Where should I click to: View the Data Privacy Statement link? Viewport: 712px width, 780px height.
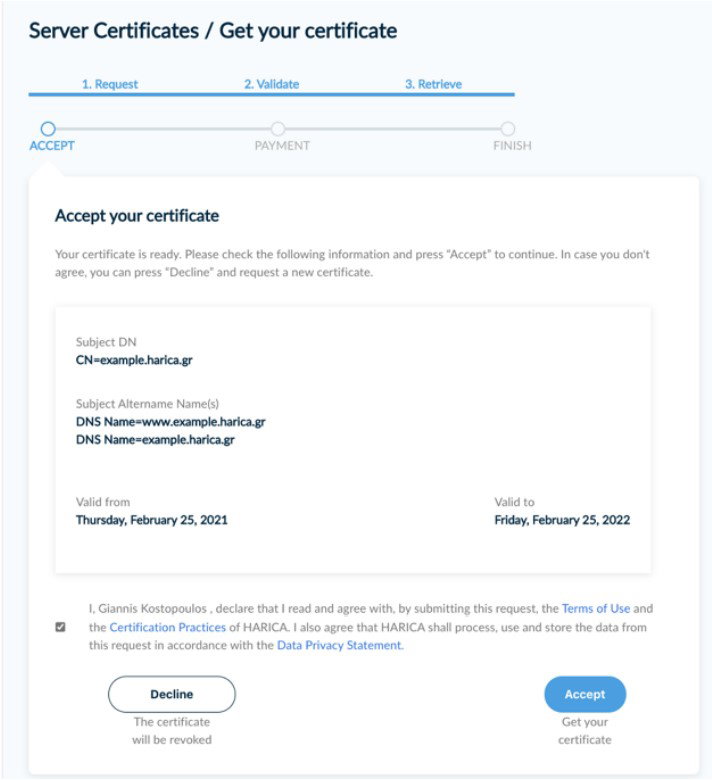[340, 645]
